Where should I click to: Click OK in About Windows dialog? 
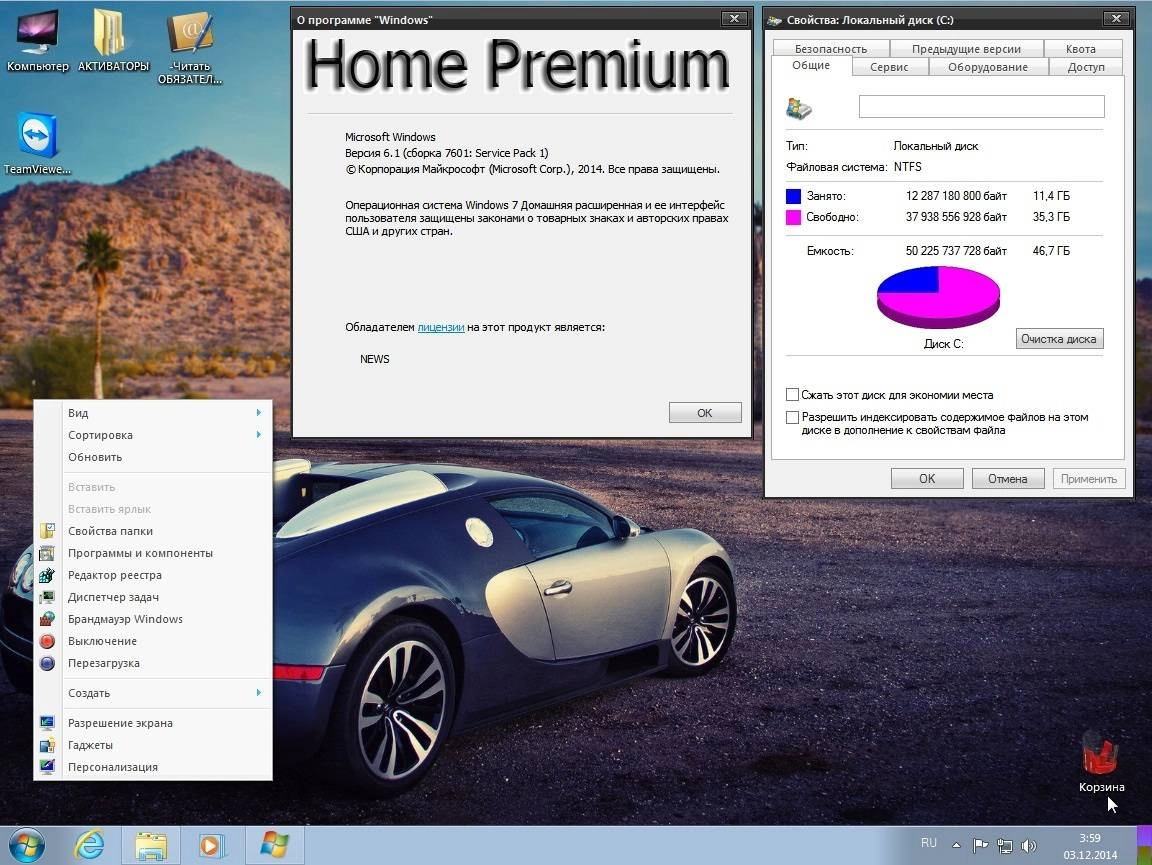click(x=705, y=413)
